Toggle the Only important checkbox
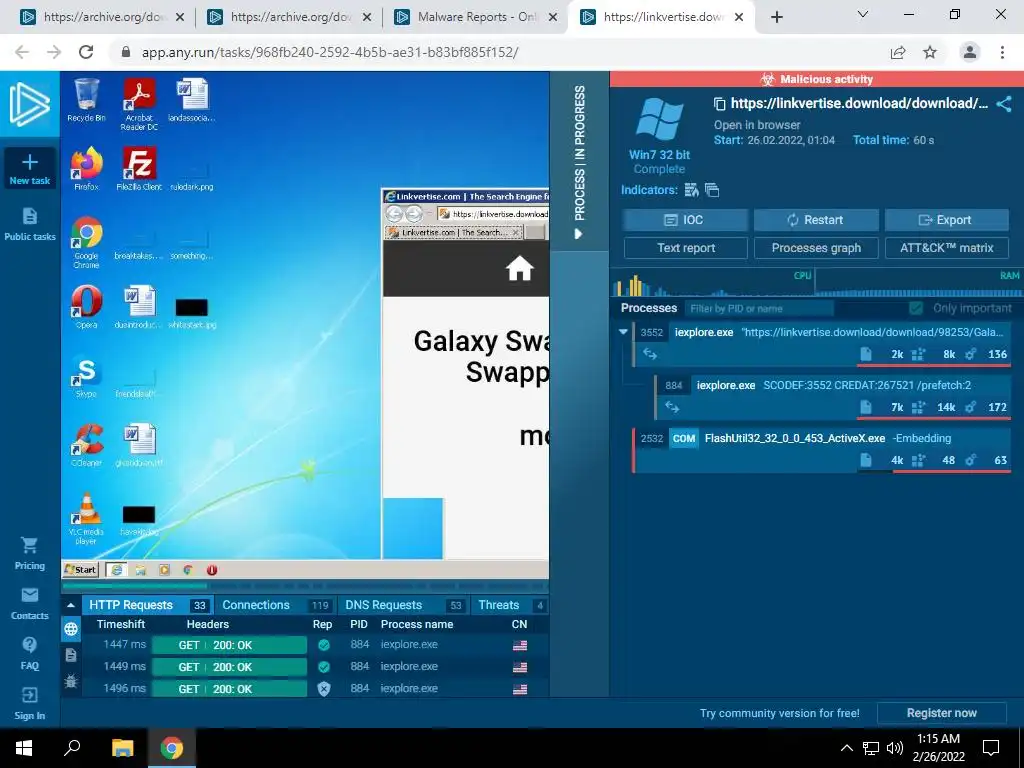The image size is (1024, 768). click(916, 308)
